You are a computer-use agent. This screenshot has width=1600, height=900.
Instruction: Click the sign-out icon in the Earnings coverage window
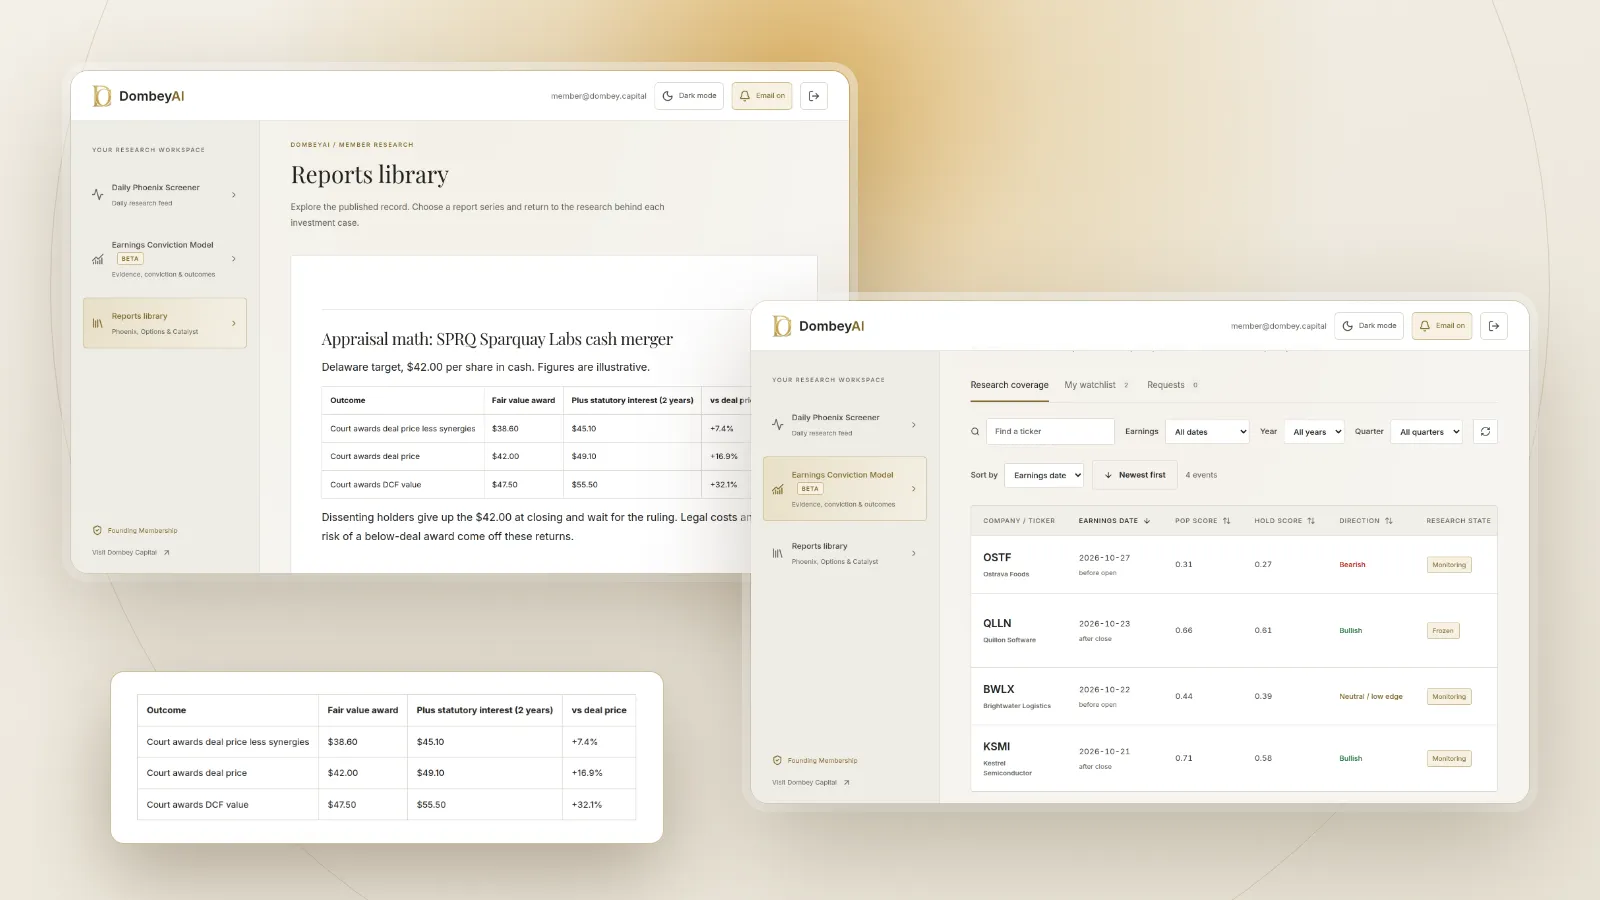click(x=1494, y=326)
